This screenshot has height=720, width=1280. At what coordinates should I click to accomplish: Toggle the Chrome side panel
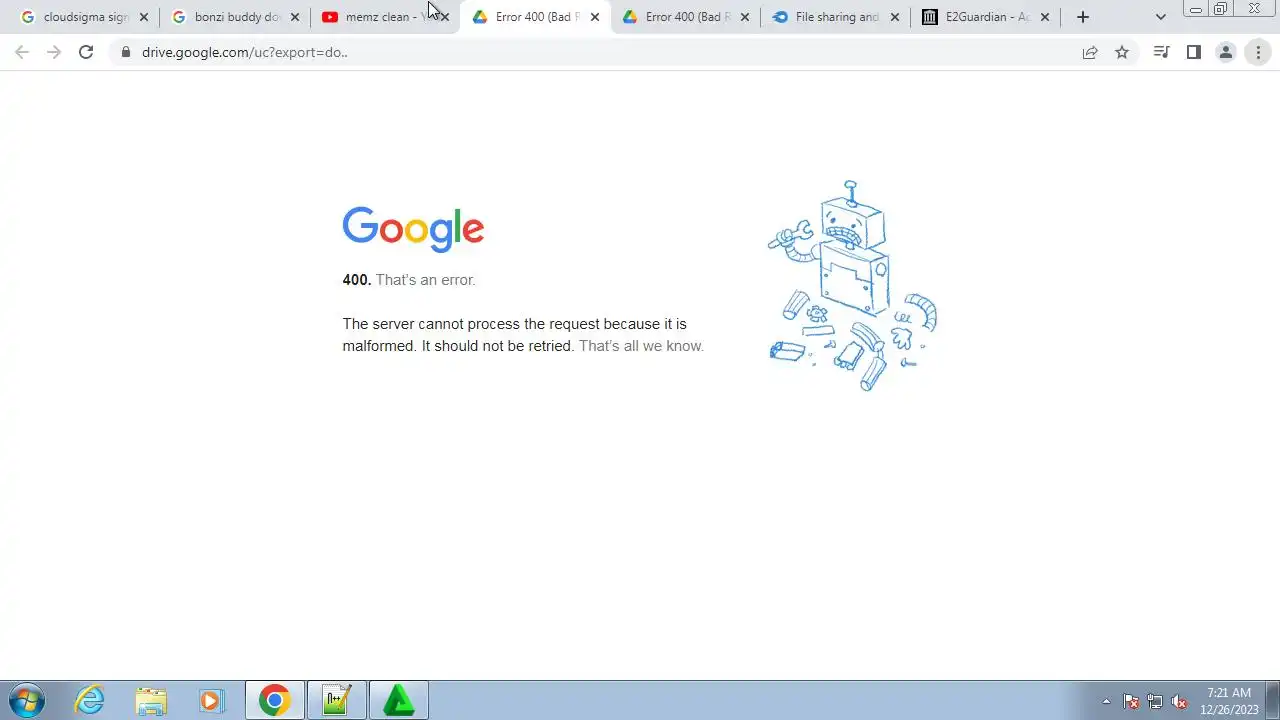tap(1193, 52)
